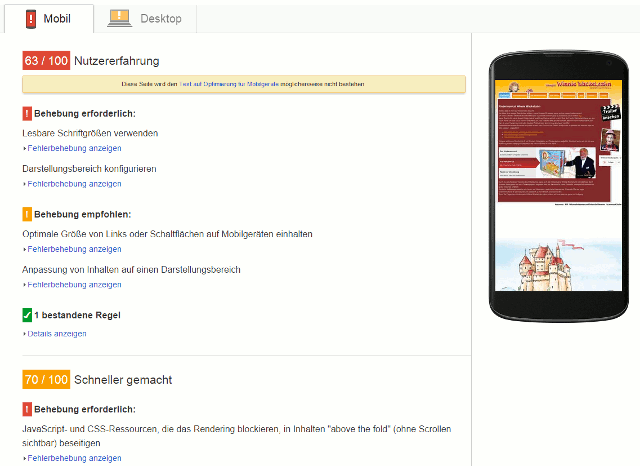Image resolution: width=640 pixels, height=466 pixels.
Task: Expand Details anzeigen under 1 bestandene Regel
Action: 55,334
